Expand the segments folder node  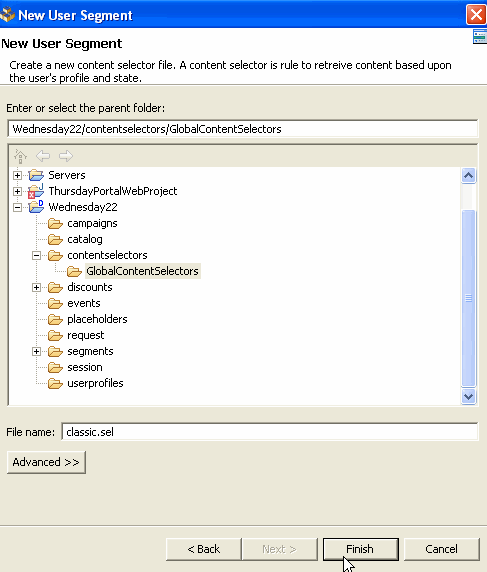click(x=36, y=351)
